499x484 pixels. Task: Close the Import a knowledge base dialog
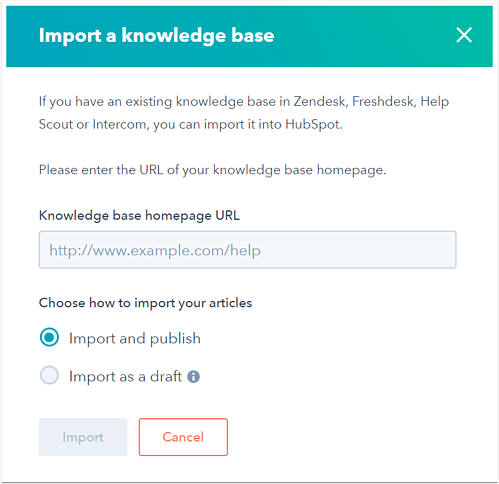(464, 35)
